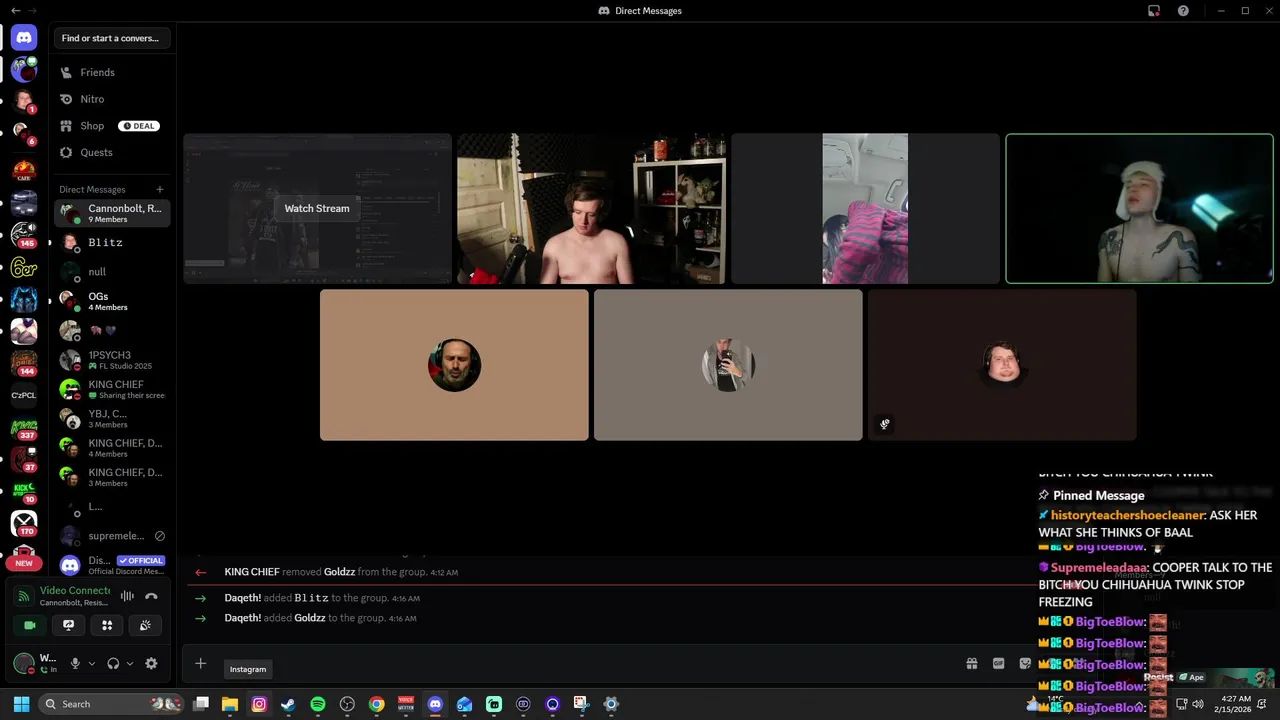Open the sticker picker
The width and height of the screenshot is (1280, 720).
[1025, 663]
